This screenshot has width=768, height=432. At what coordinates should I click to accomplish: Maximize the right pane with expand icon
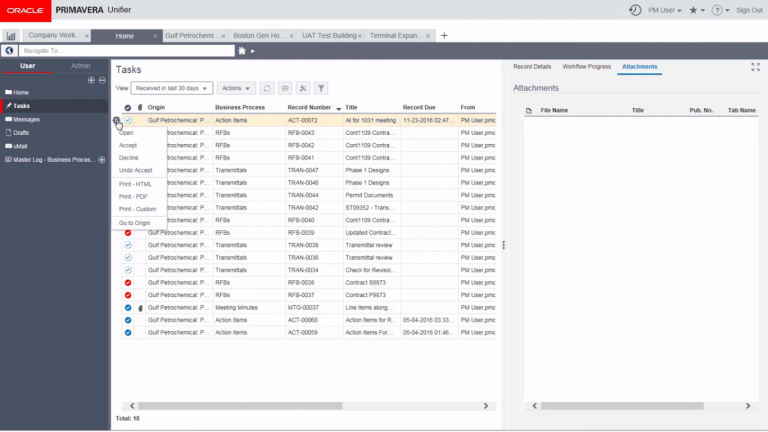tap(755, 67)
